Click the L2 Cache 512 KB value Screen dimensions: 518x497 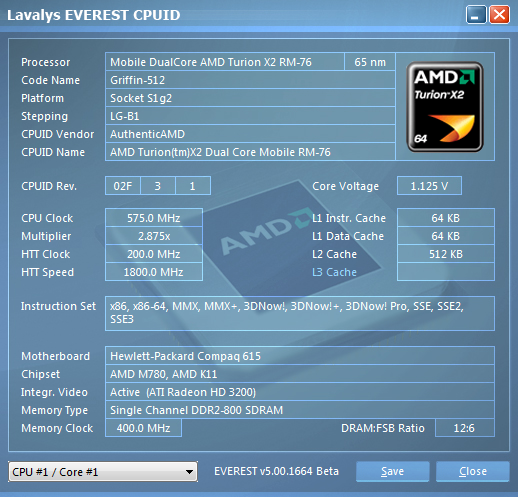(446, 254)
